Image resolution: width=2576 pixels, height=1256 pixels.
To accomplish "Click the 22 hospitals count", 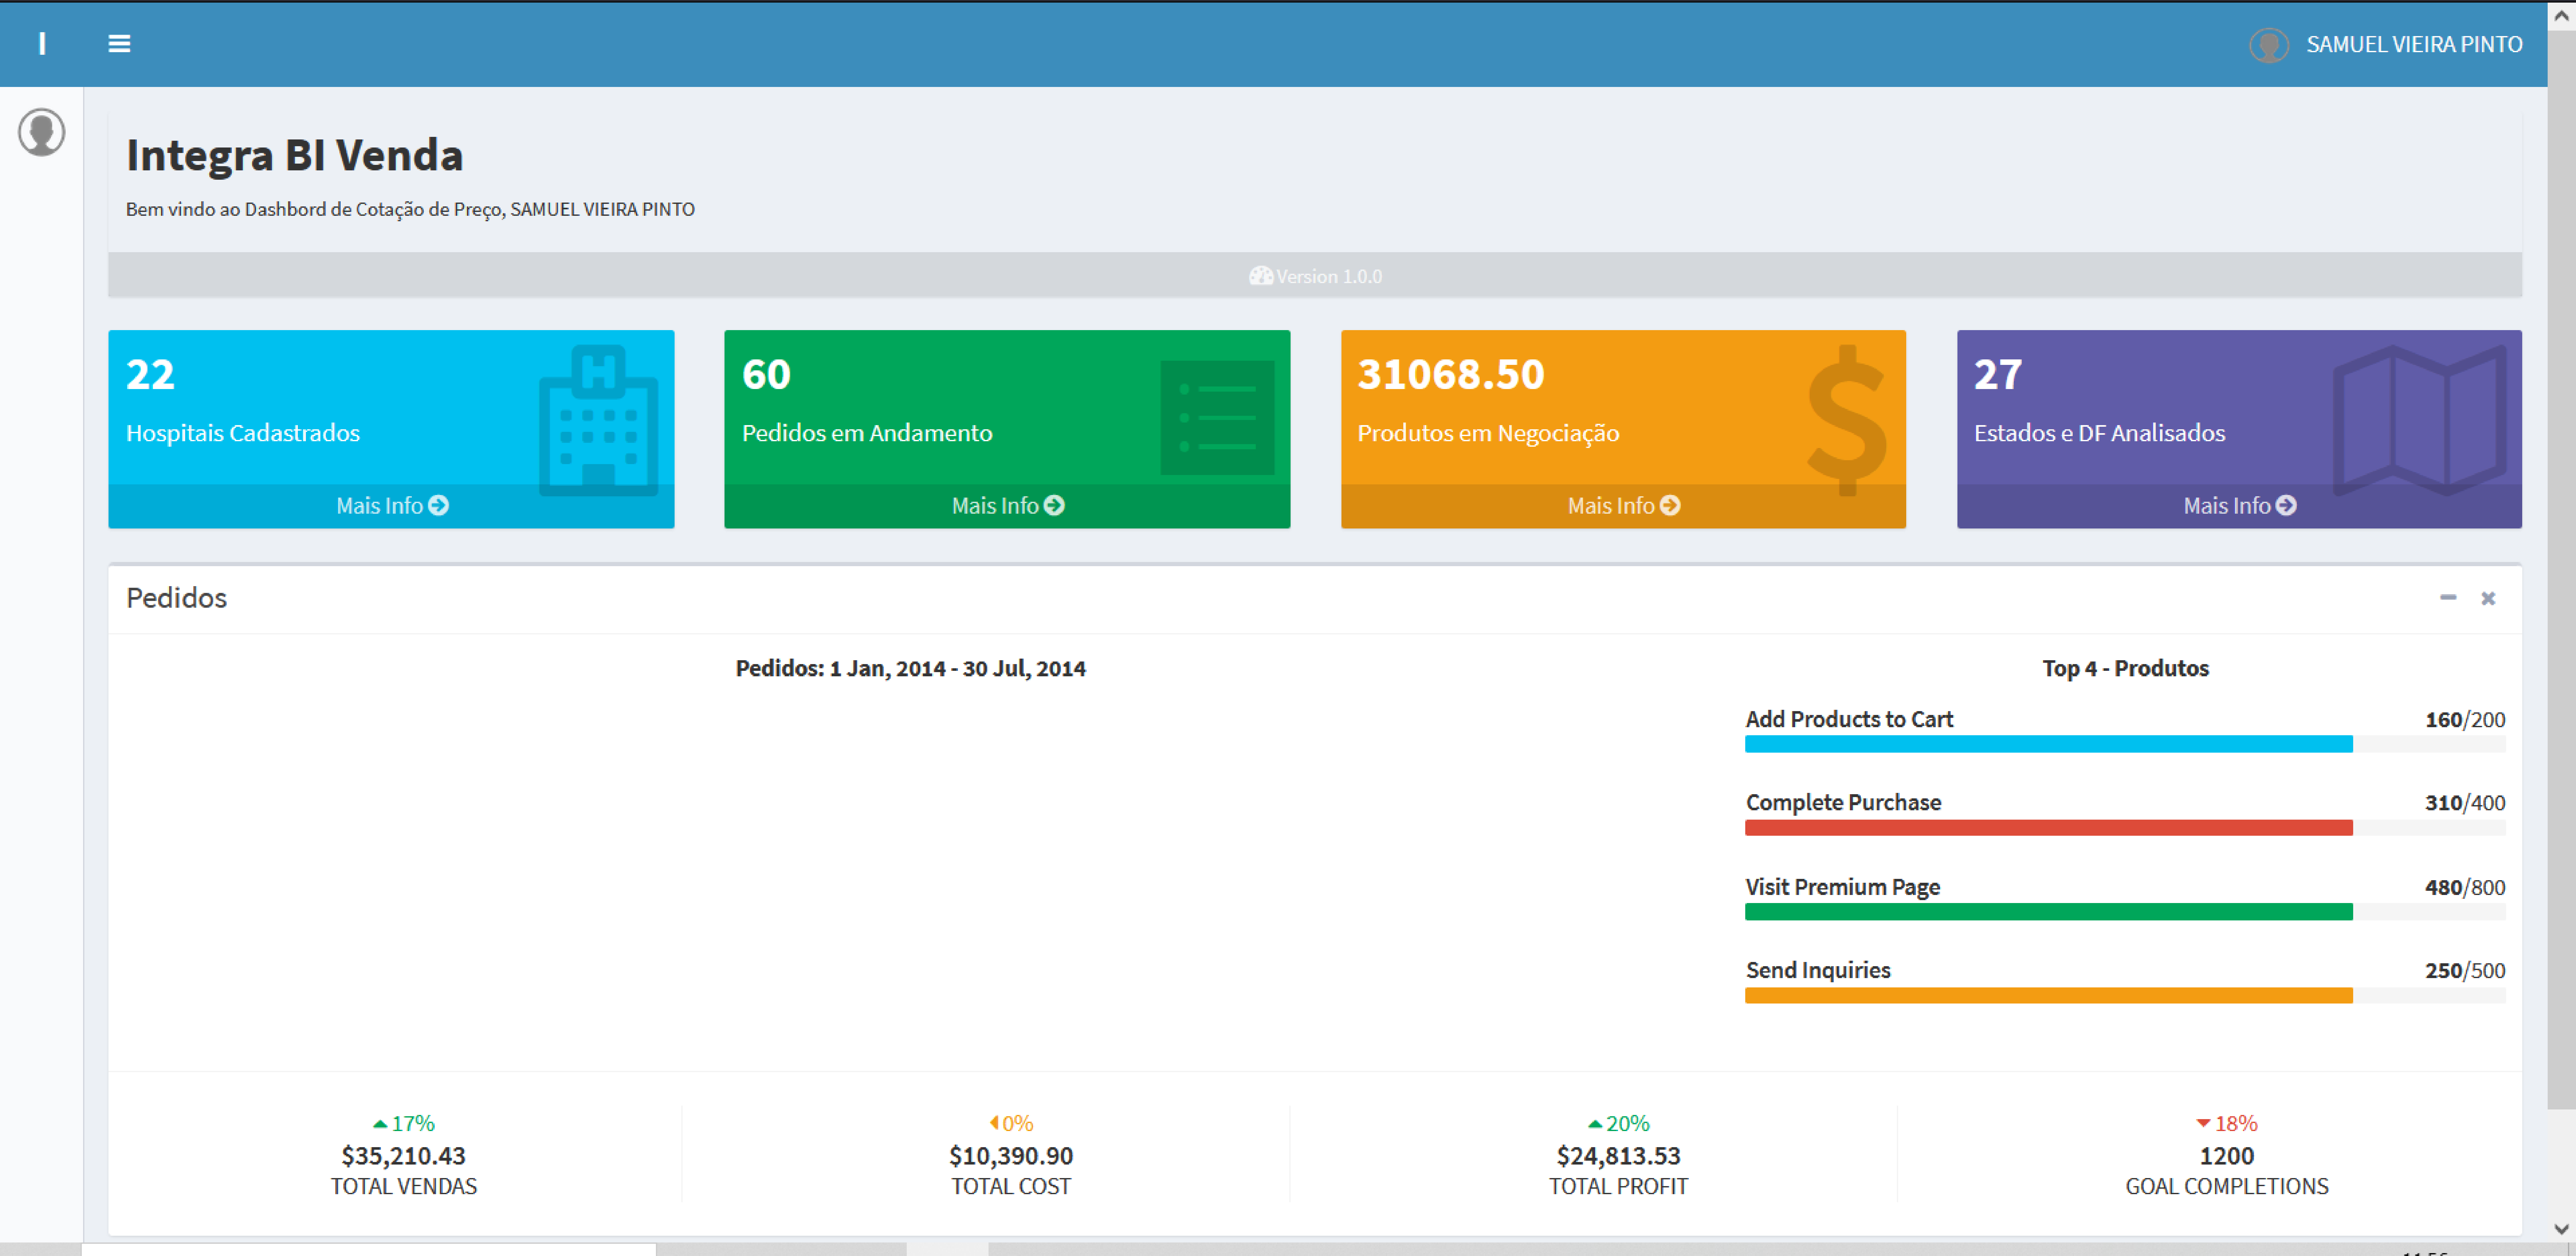I will click(x=150, y=375).
